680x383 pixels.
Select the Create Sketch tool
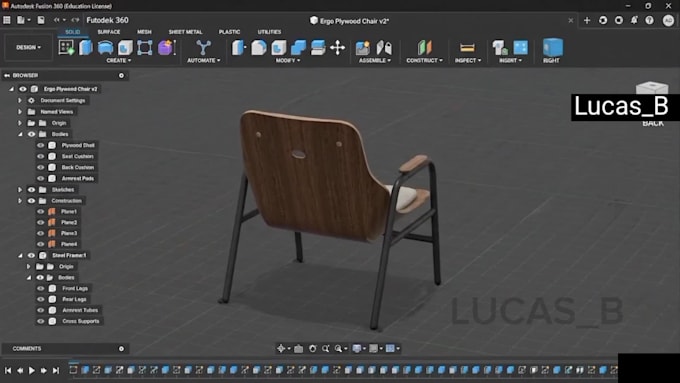(66, 48)
